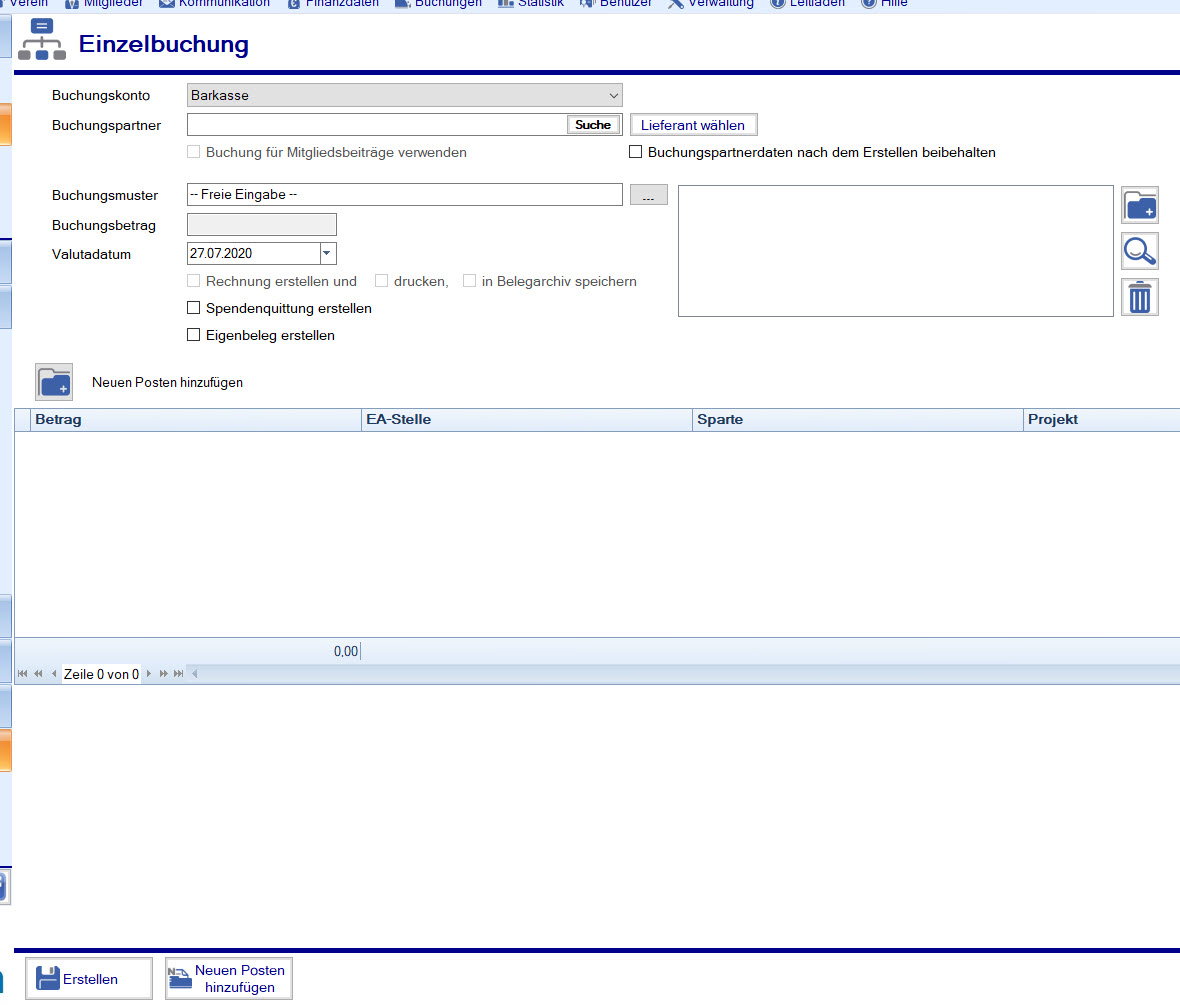Open the Finanzdaten menu
This screenshot has height=1005, width=1180.
coord(332,4)
